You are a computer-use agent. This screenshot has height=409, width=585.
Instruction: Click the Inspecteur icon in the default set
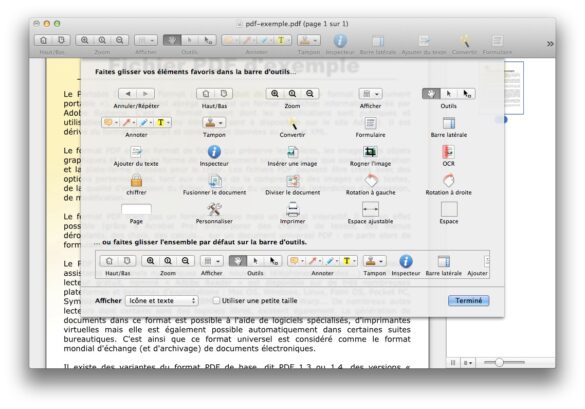click(406, 261)
